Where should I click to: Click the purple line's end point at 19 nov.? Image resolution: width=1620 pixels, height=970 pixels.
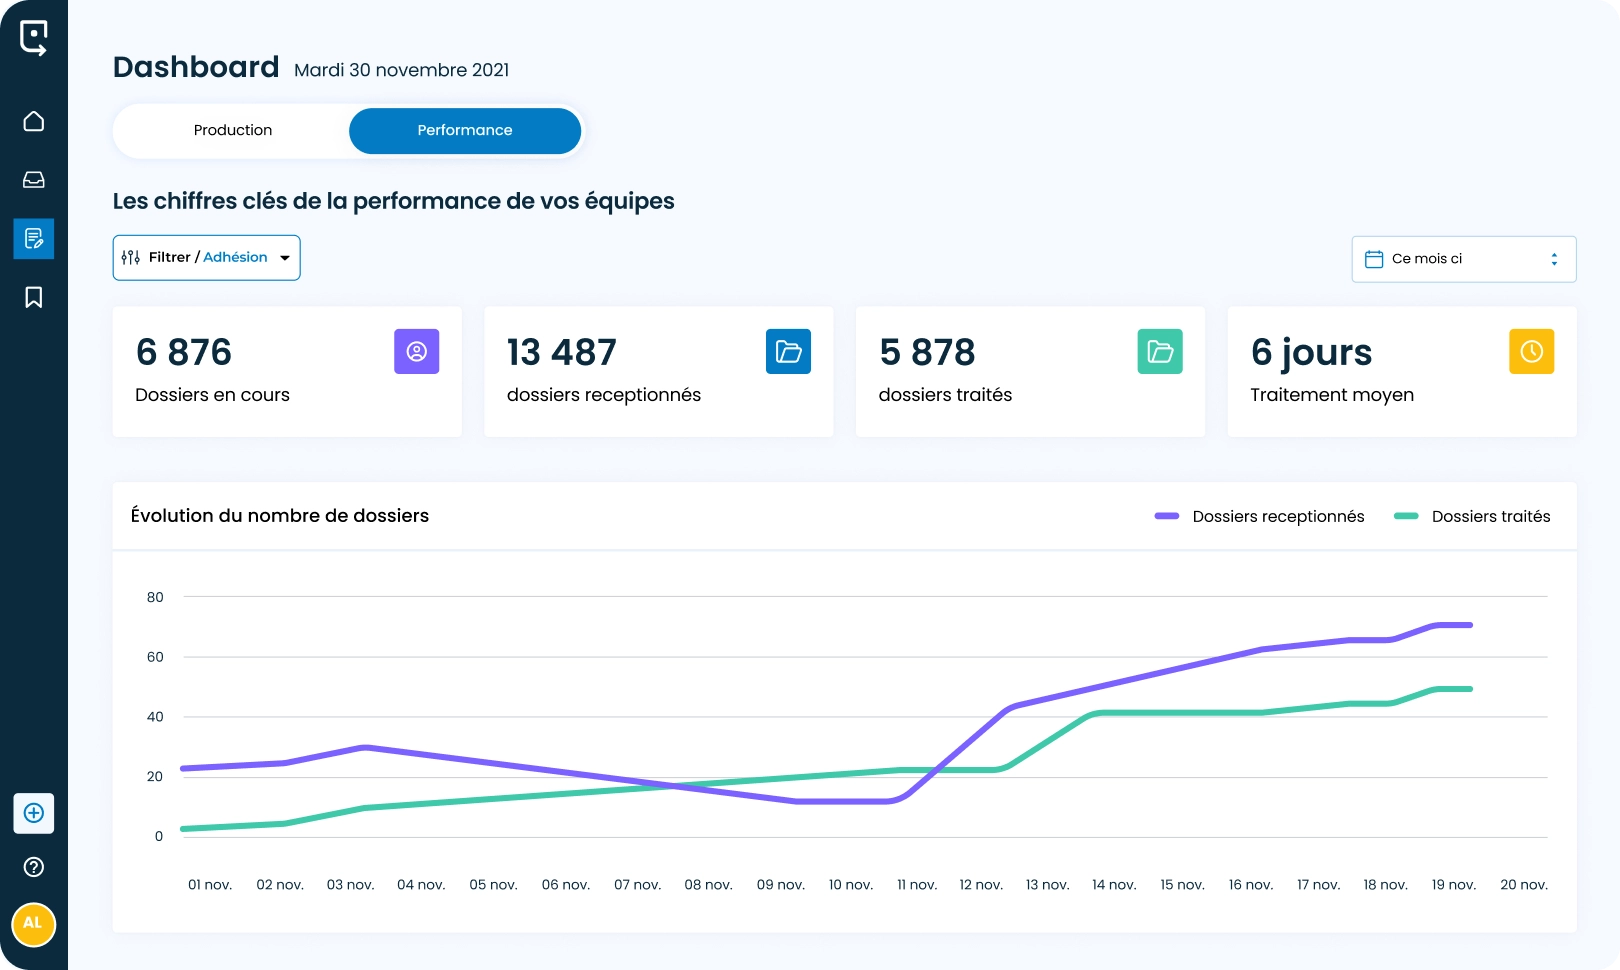[1469, 625]
